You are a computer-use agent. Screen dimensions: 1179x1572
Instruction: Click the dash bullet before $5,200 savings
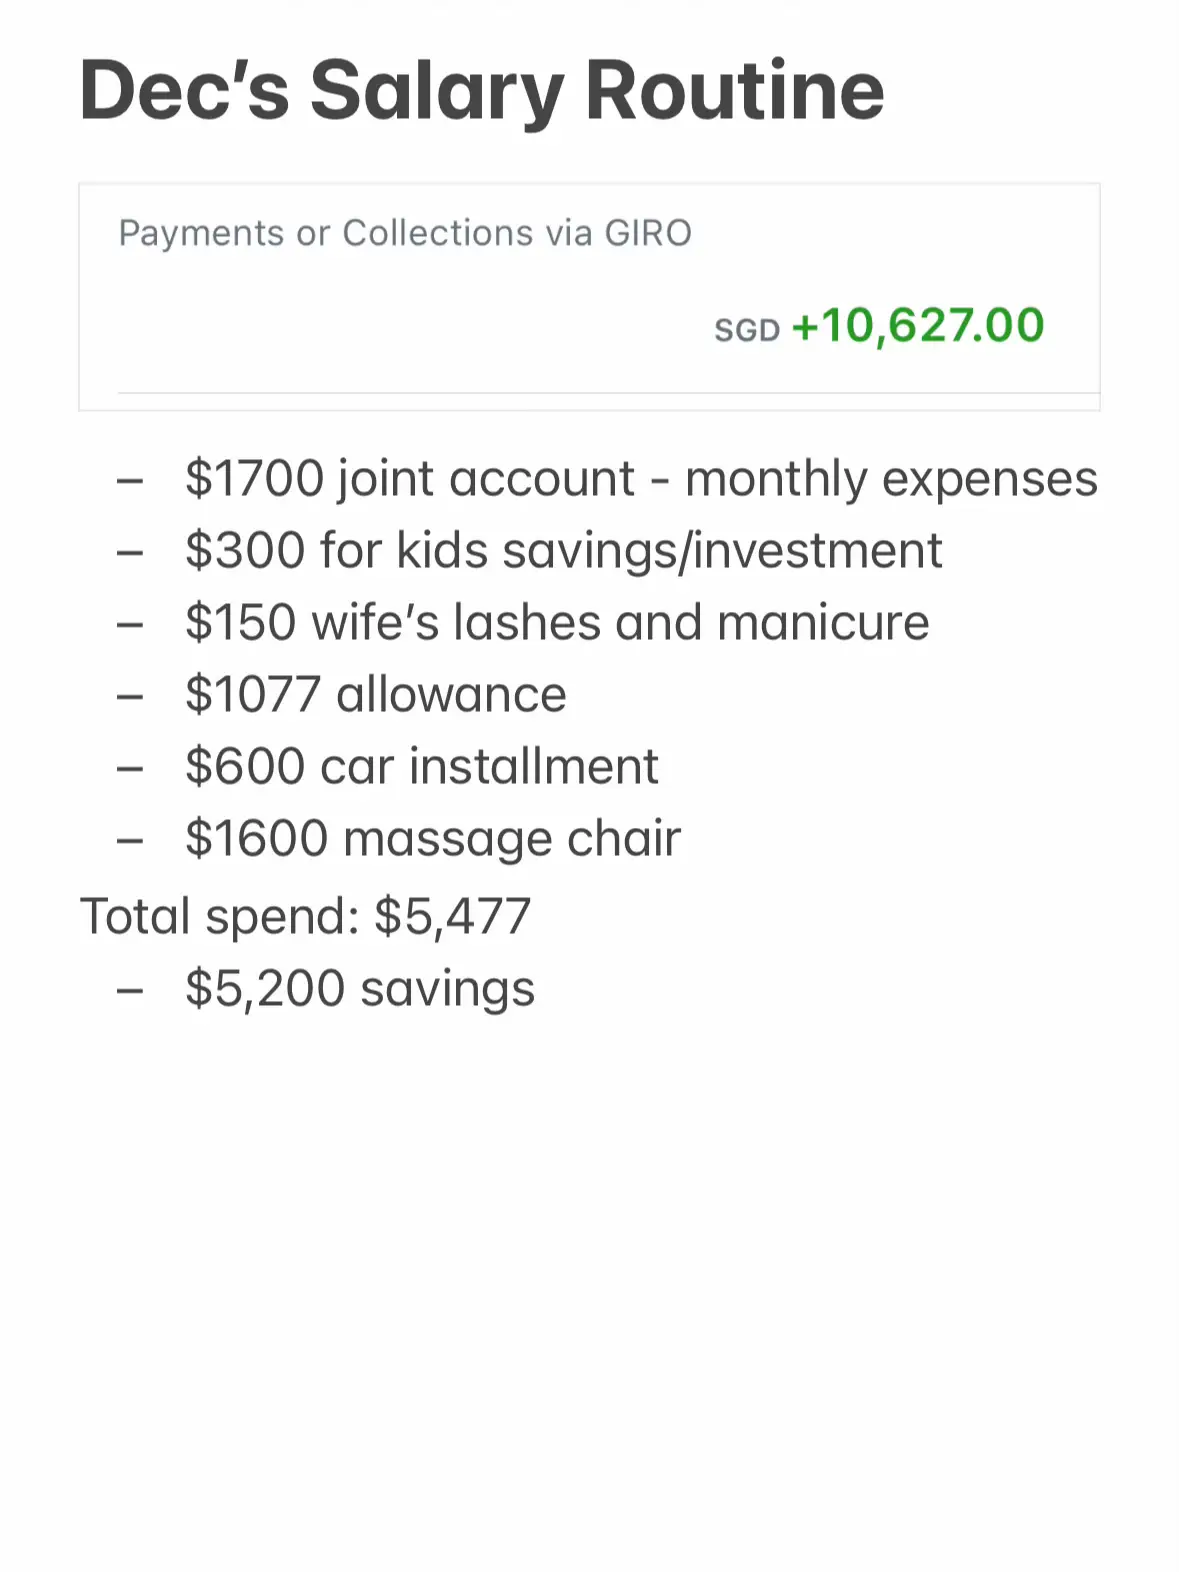tap(130, 991)
